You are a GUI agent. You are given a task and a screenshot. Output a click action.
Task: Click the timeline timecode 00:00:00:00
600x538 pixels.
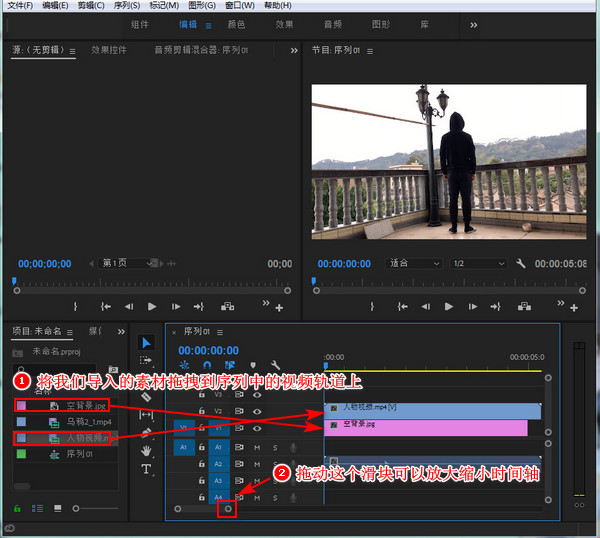coord(209,350)
